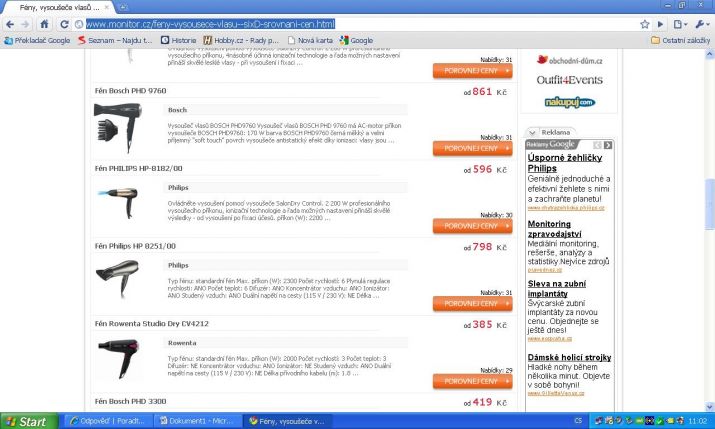This screenshot has height=429, width=715.
Task: Open Hobby.cz bookmark
Action: (x=241, y=40)
